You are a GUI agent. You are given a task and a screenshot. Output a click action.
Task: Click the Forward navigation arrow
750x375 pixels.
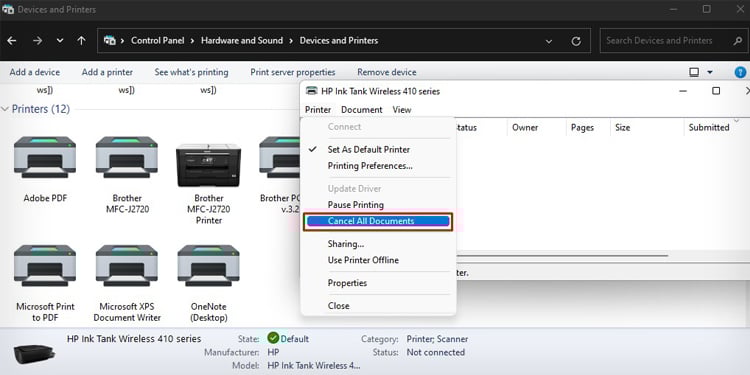[x=37, y=41]
